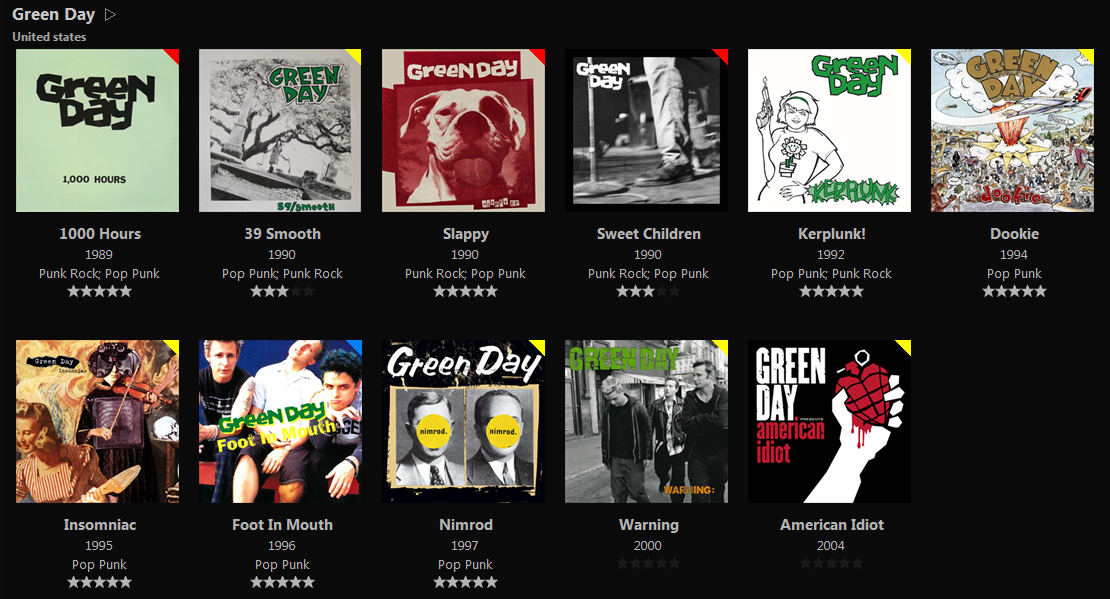Open the 39 Smooth album cover
Viewport: 1110px width, 599px height.
point(280,130)
